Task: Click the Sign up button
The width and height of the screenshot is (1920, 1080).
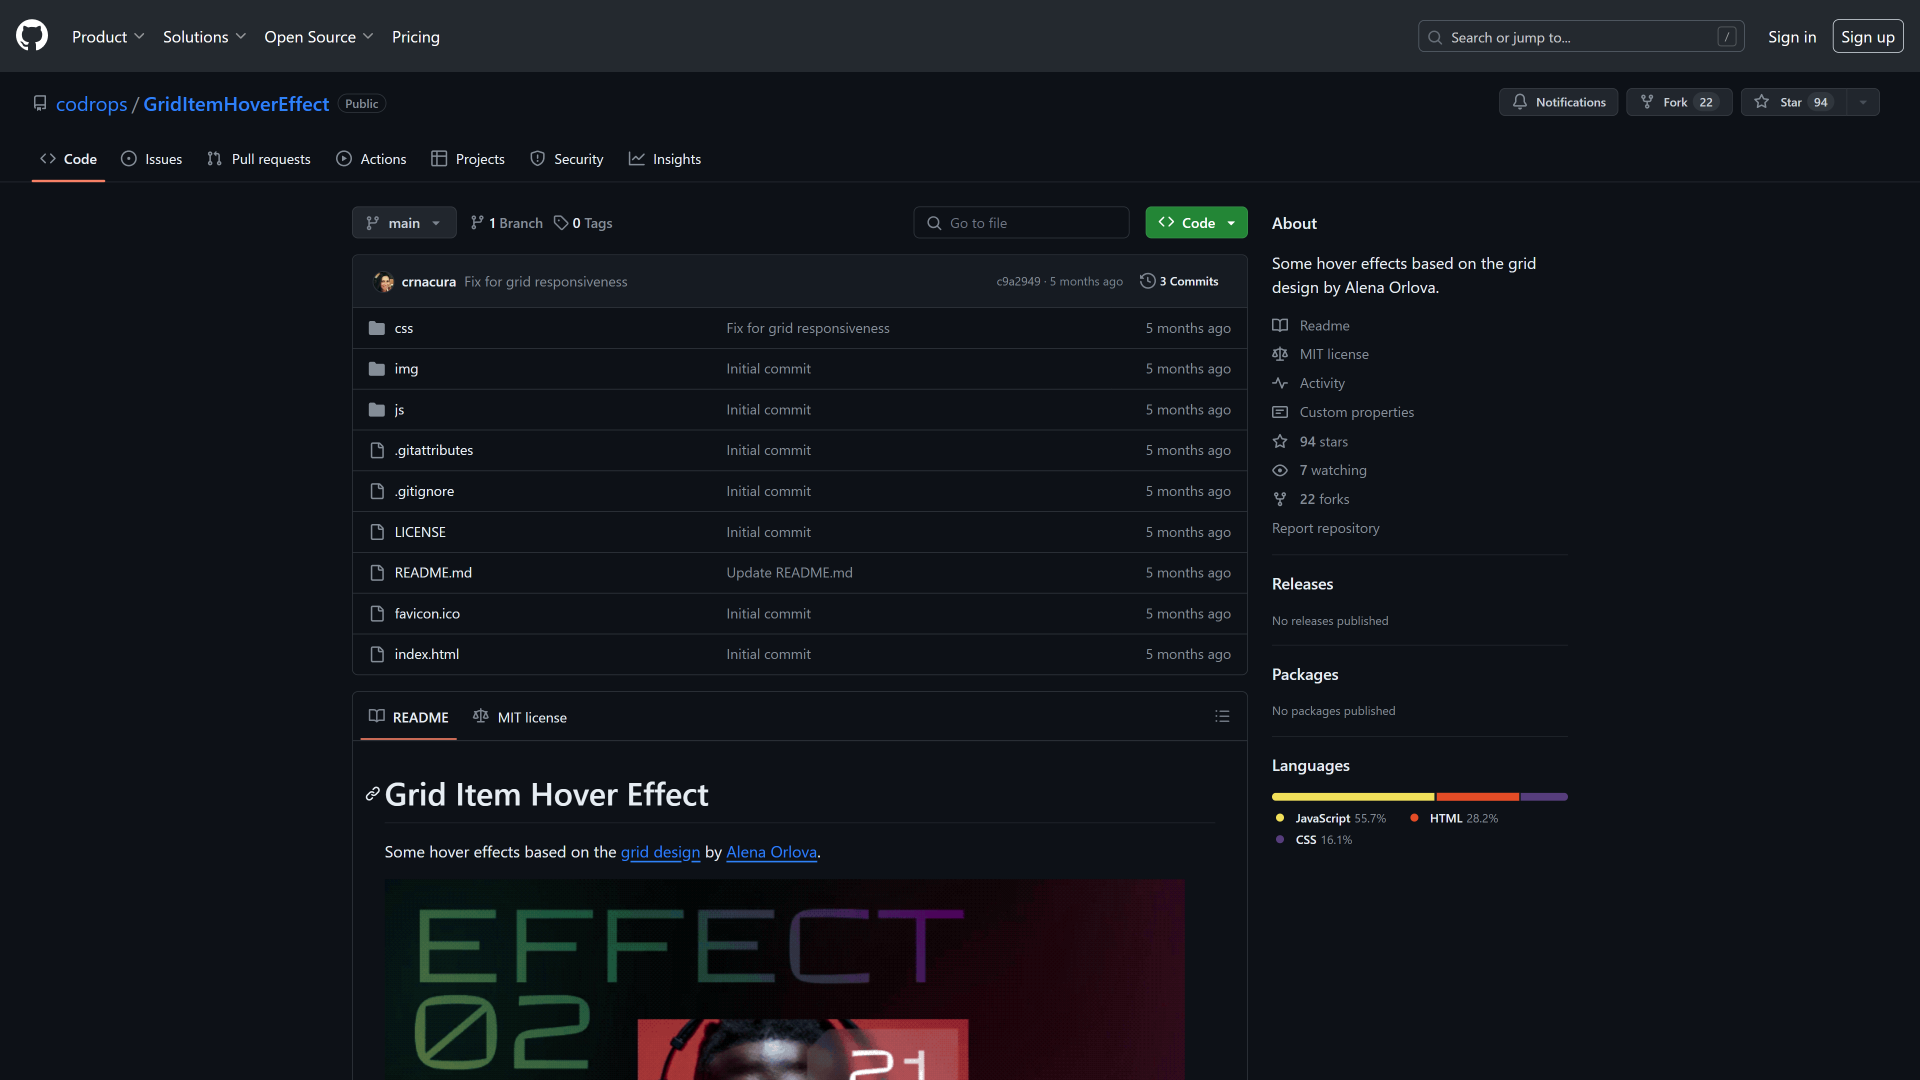Action: [1867, 37]
